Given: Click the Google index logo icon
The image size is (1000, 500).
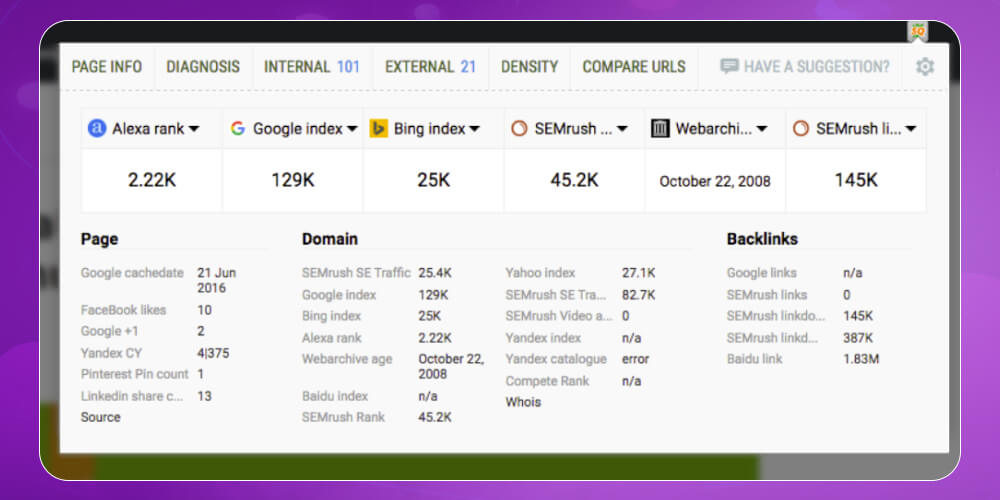Looking at the screenshot, I should click(238, 129).
